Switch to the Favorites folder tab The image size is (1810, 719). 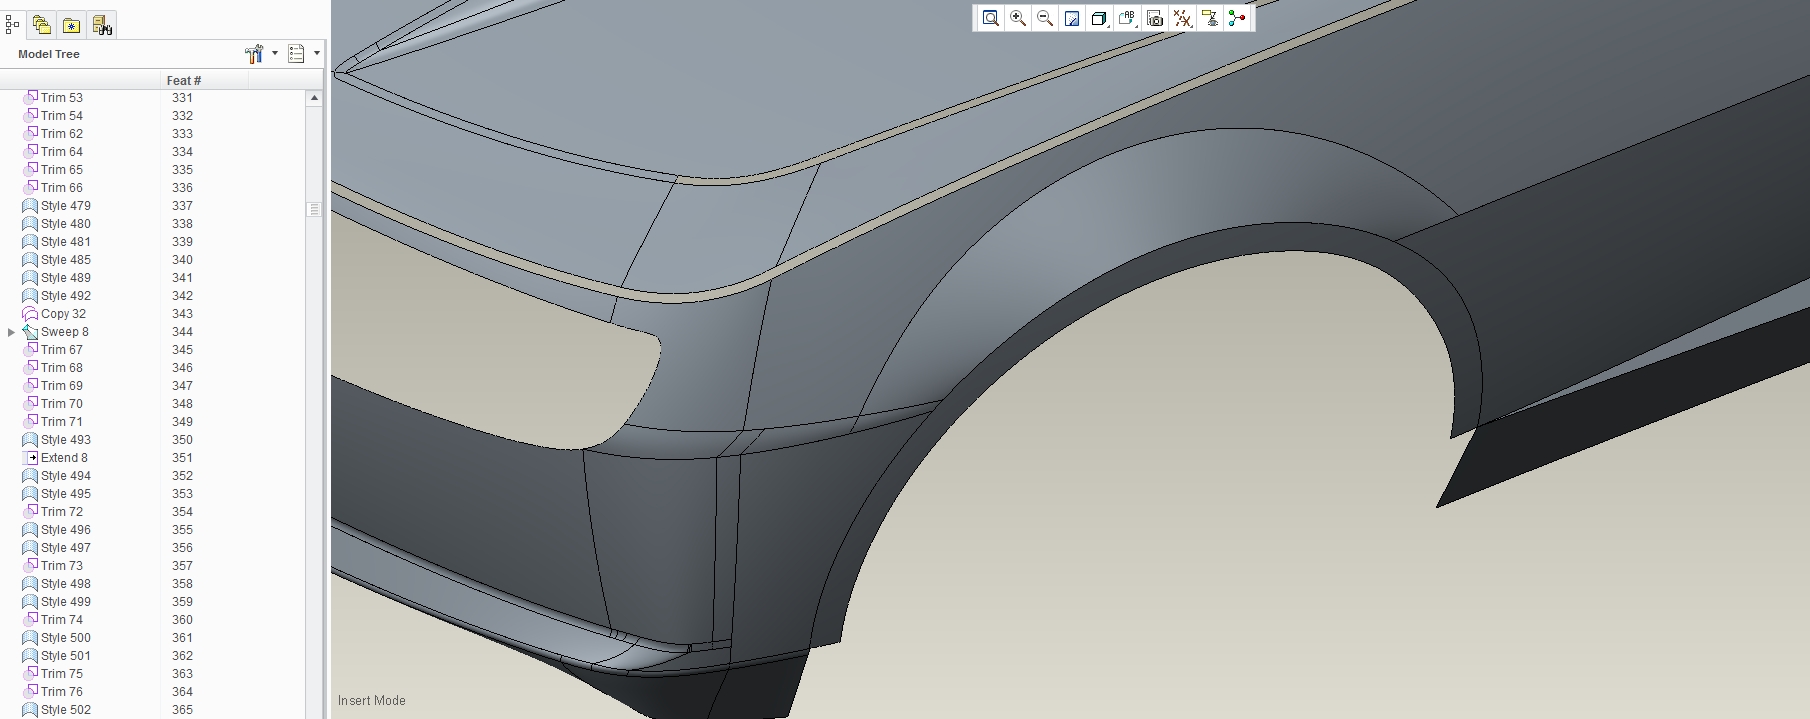pos(71,25)
